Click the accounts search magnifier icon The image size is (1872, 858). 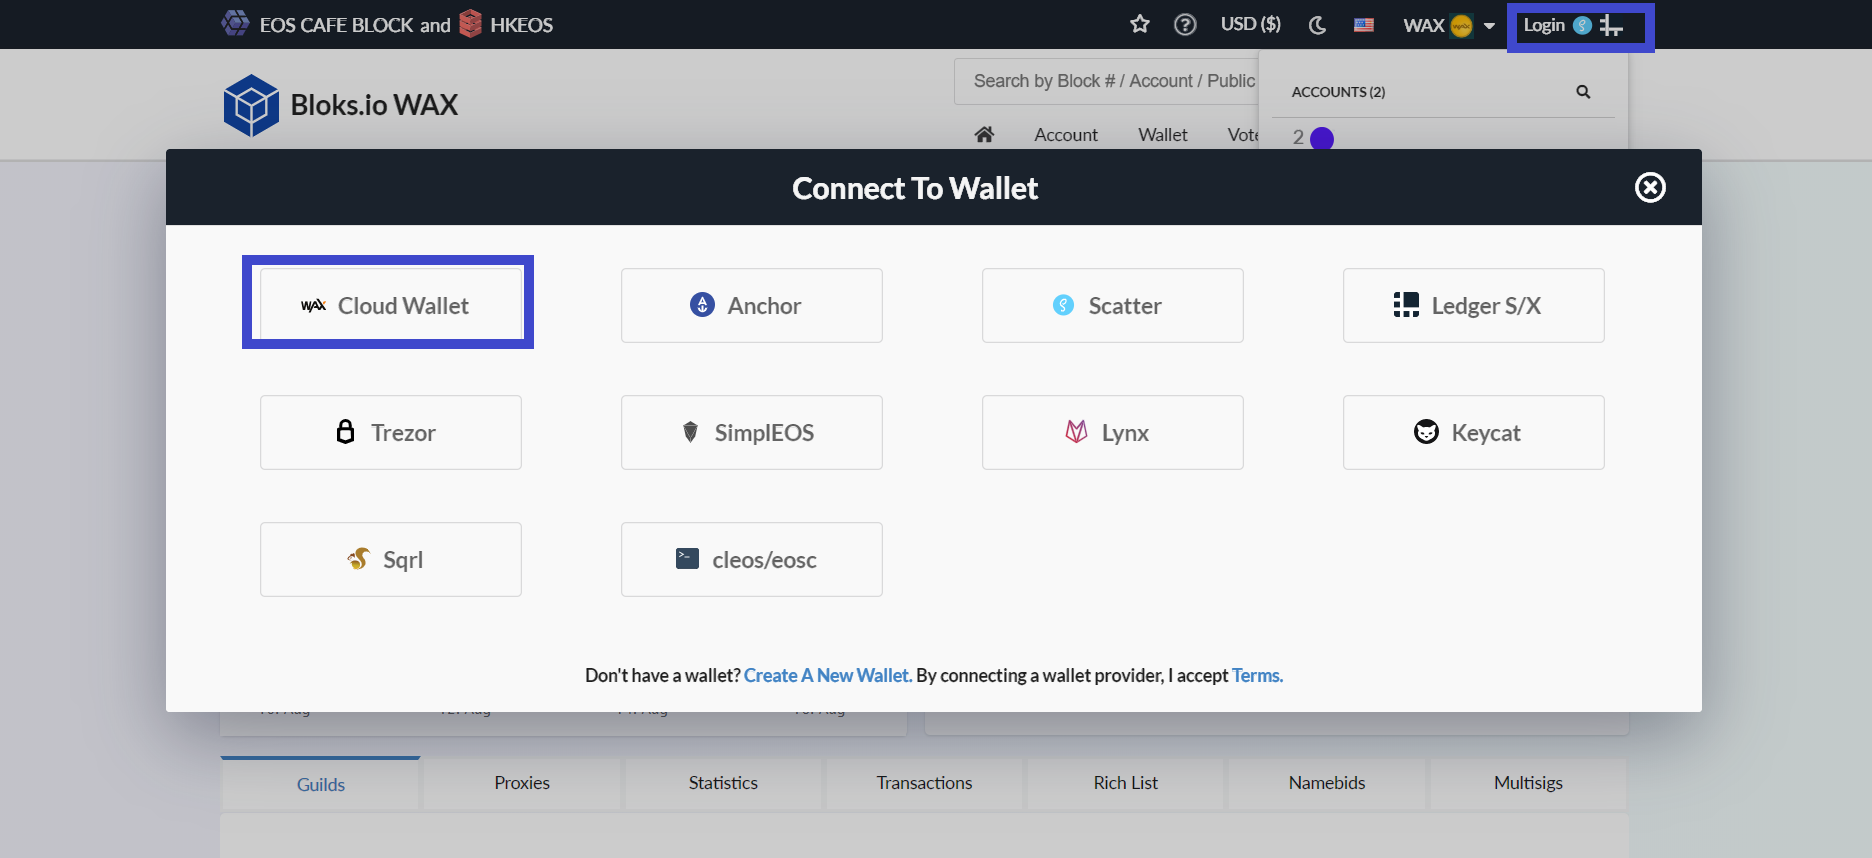click(1583, 92)
